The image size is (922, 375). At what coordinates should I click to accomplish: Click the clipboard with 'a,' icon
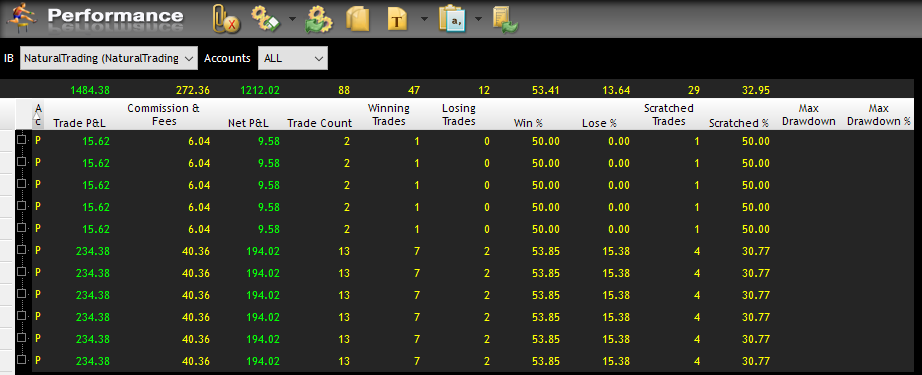point(452,19)
